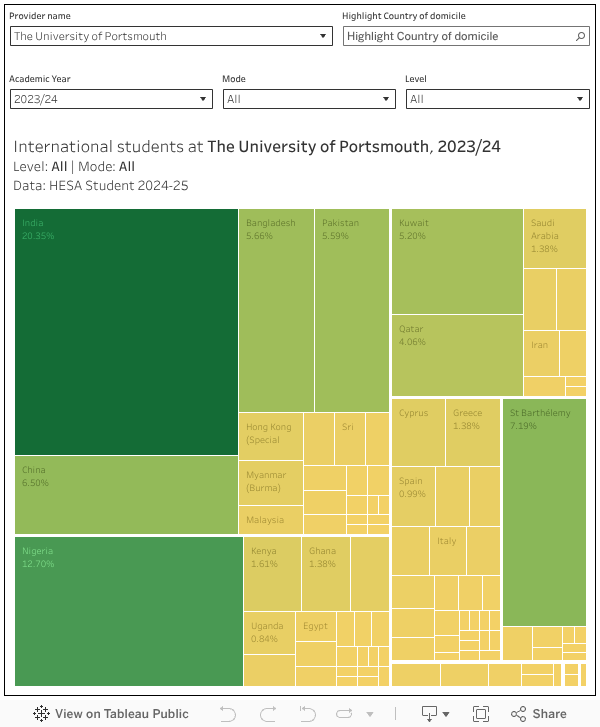
Task: Click the Refresh data icon
Action: (x=346, y=714)
